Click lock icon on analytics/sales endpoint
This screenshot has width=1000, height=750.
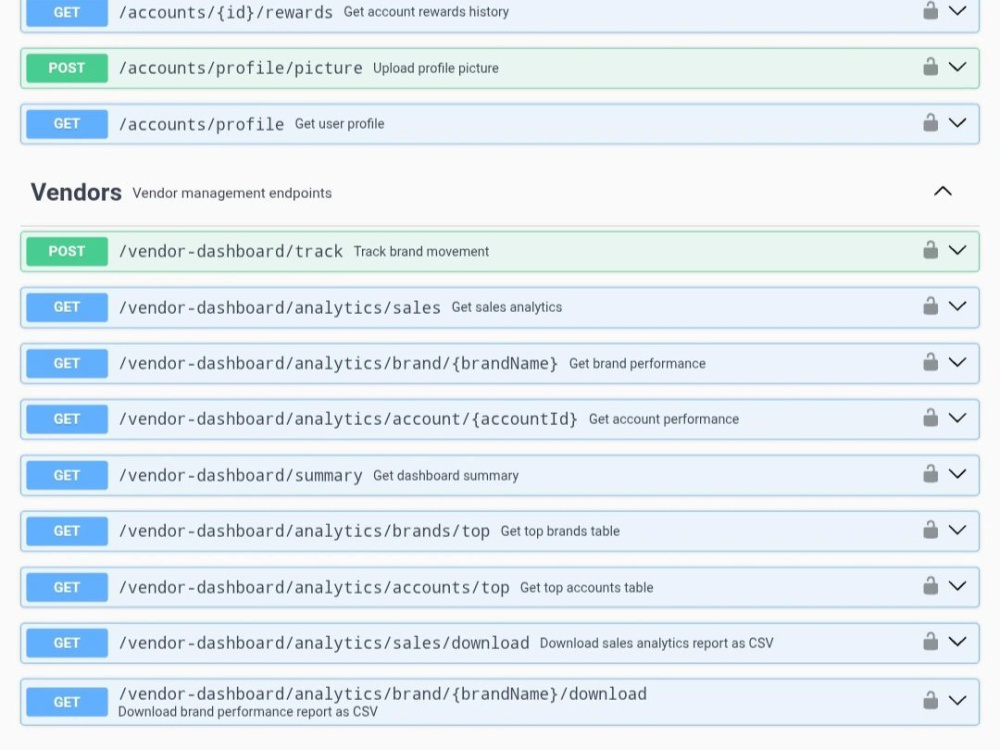tap(930, 306)
